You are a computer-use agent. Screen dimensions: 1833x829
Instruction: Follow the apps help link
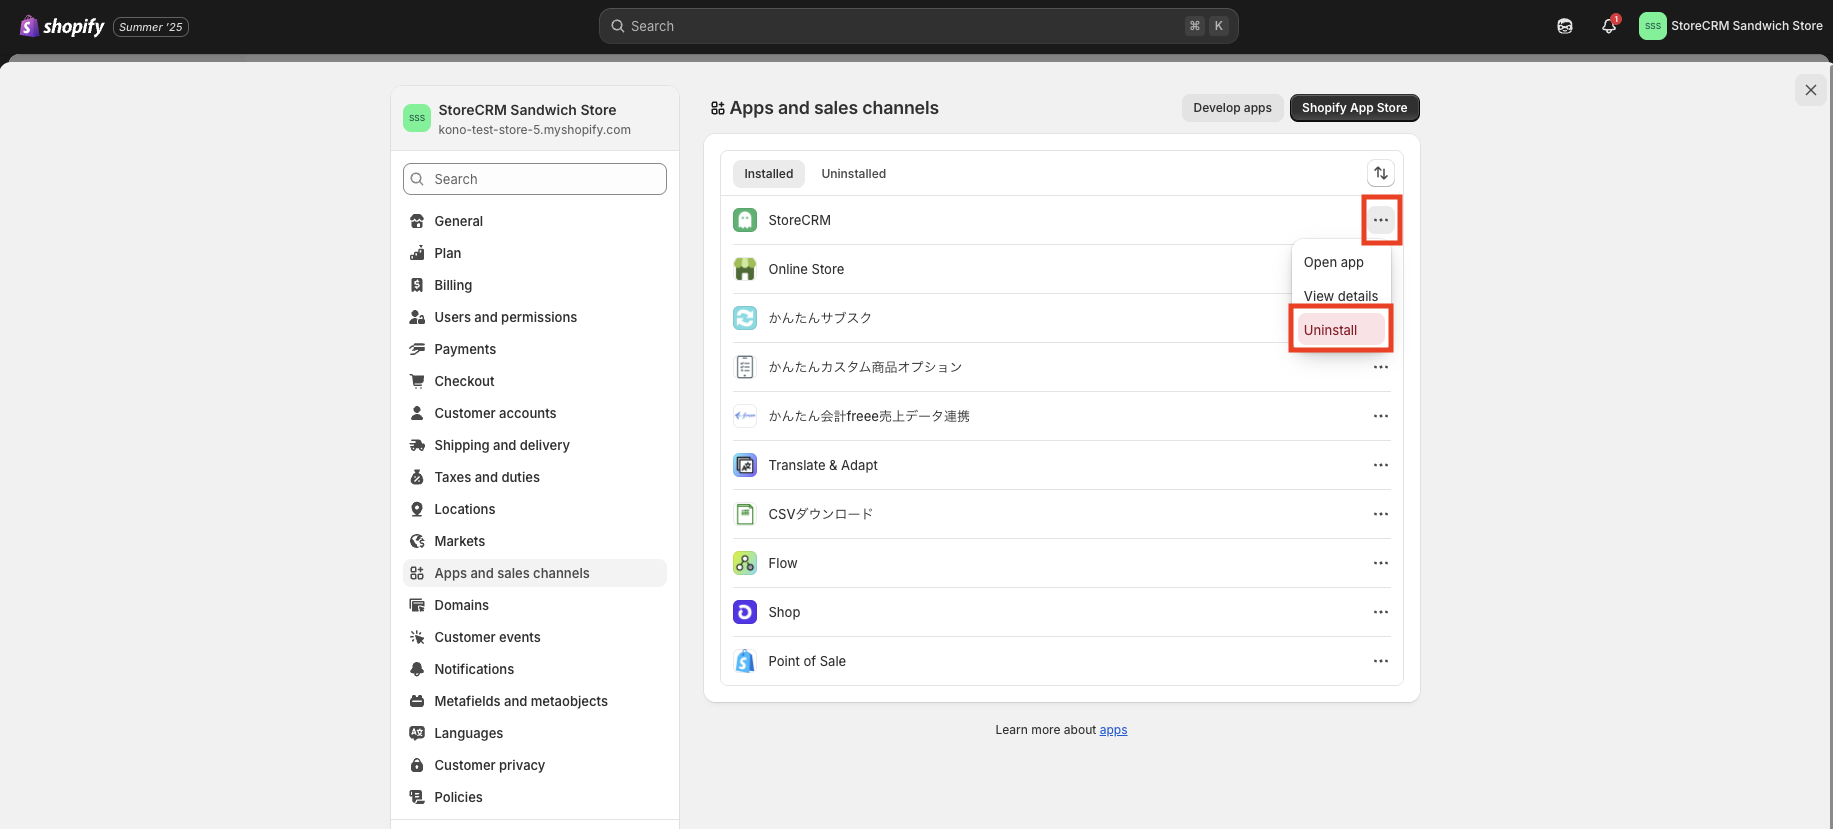point(1113,730)
